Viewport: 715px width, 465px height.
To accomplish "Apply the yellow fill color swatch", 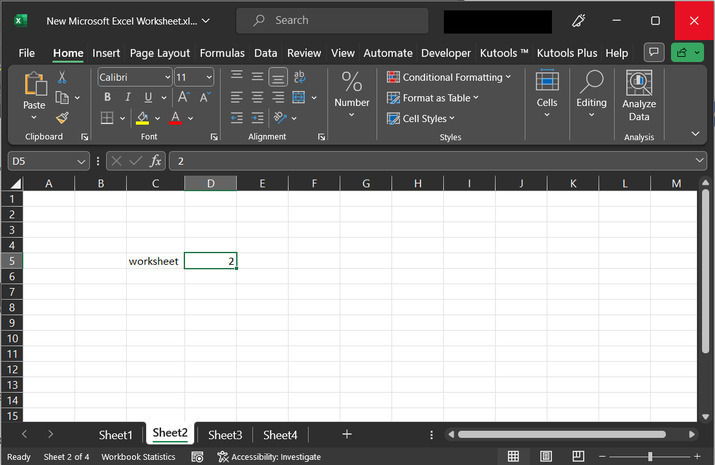I will coord(143,118).
